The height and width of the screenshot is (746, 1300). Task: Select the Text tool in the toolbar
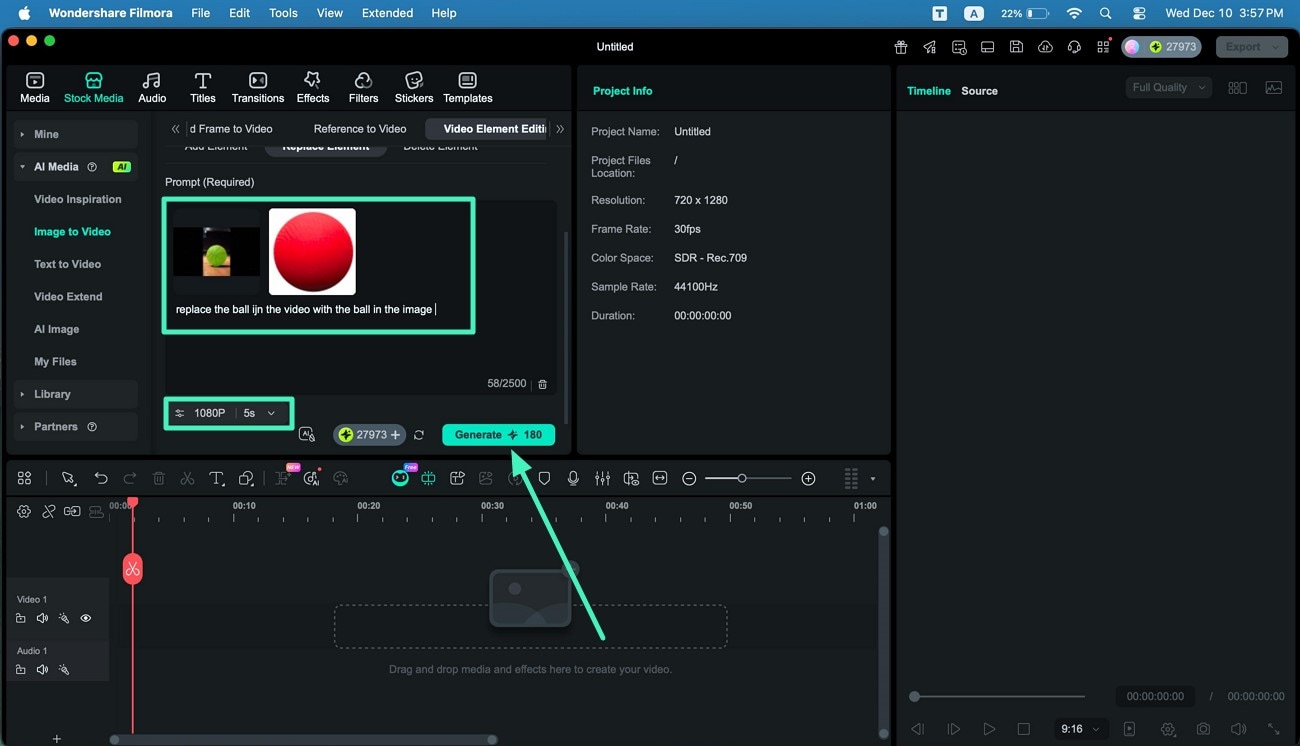tap(217, 478)
